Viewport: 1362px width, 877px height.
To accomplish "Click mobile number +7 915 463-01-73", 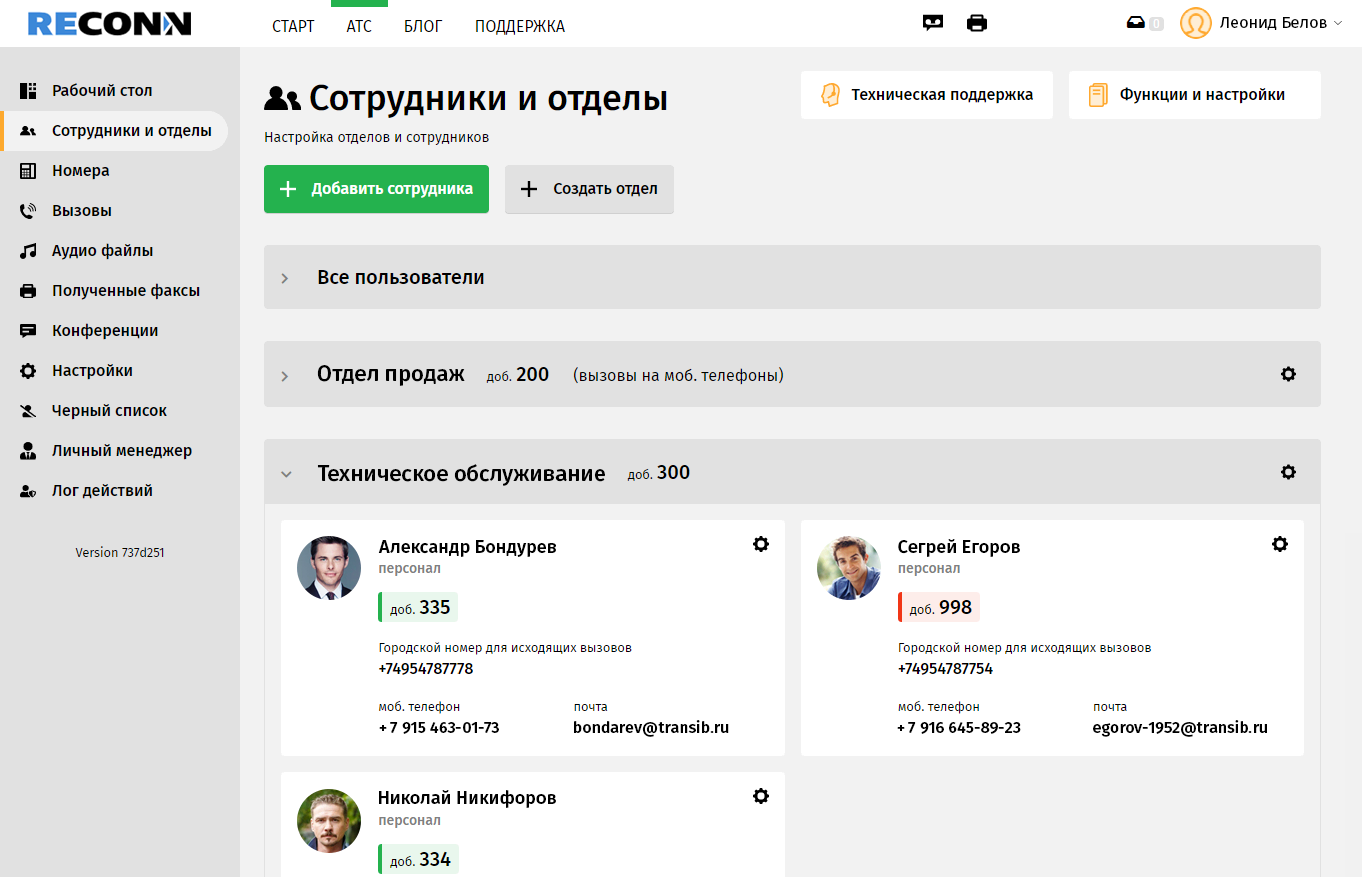I will click(439, 727).
